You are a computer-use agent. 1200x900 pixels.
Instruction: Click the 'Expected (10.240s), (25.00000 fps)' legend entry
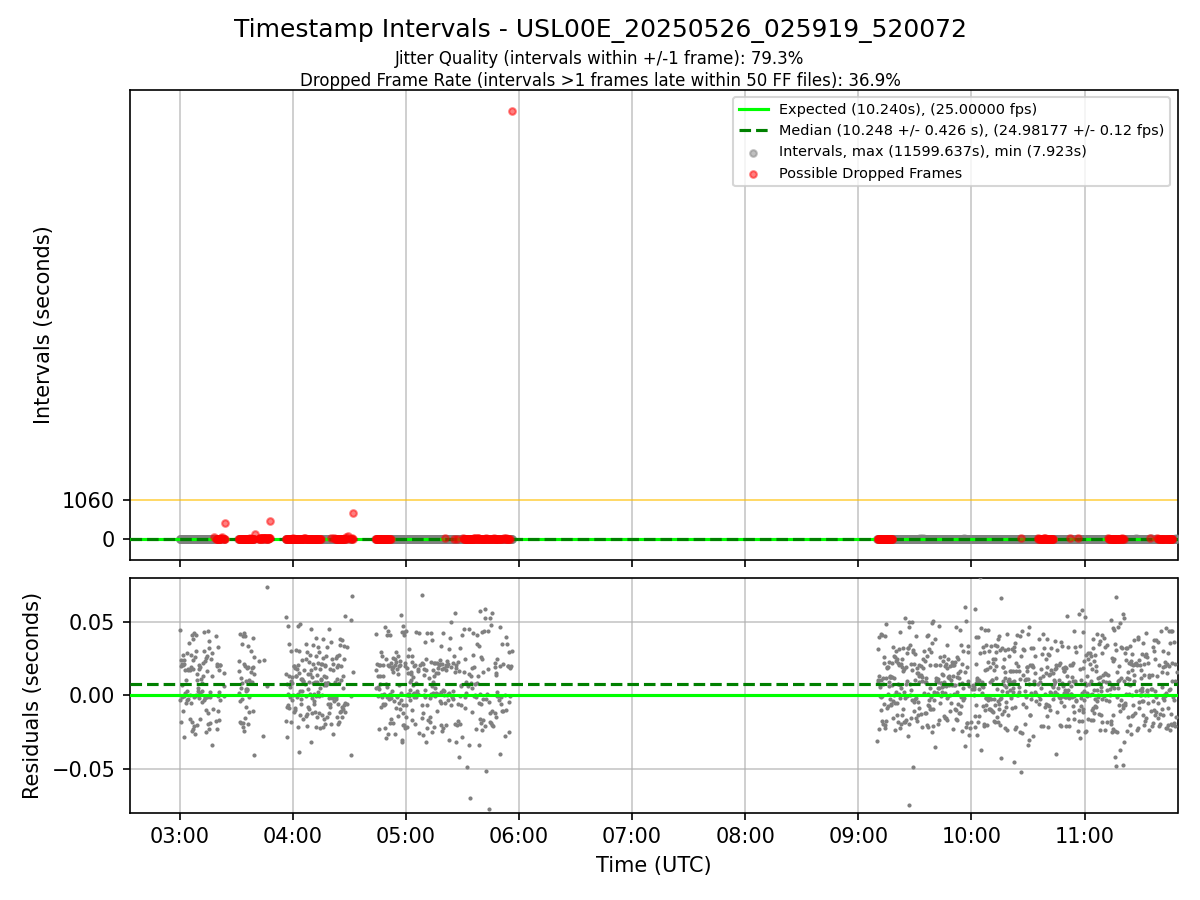(x=908, y=109)
